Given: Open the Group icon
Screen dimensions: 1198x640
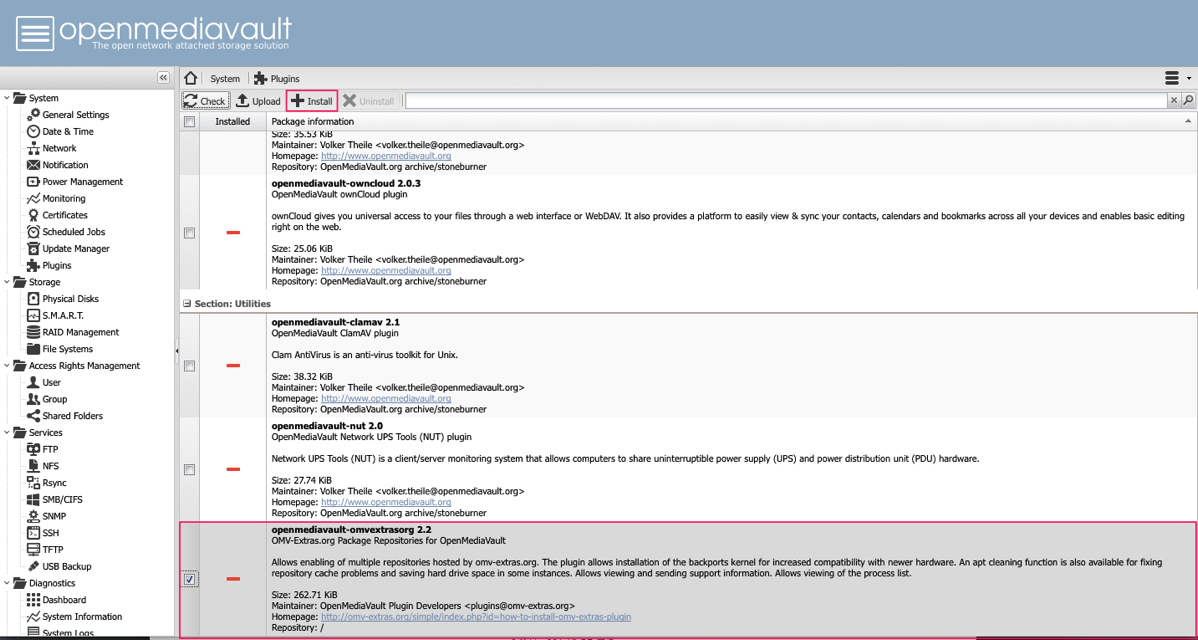Looking at the screenshot, I should (x=33, y=399).
